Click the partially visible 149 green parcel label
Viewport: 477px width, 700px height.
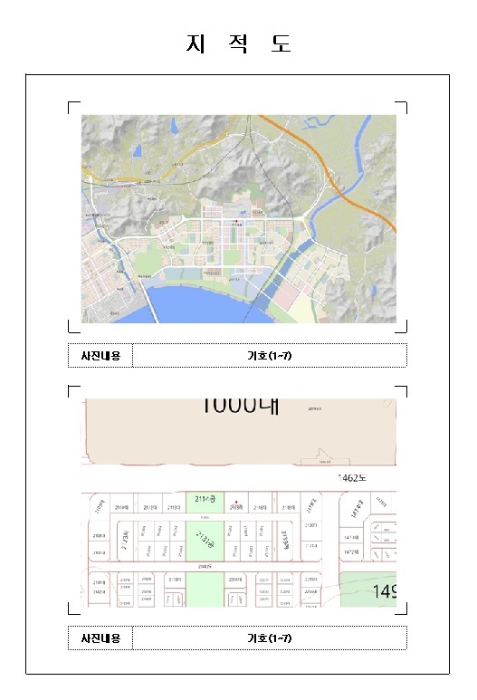coord(384,592)
